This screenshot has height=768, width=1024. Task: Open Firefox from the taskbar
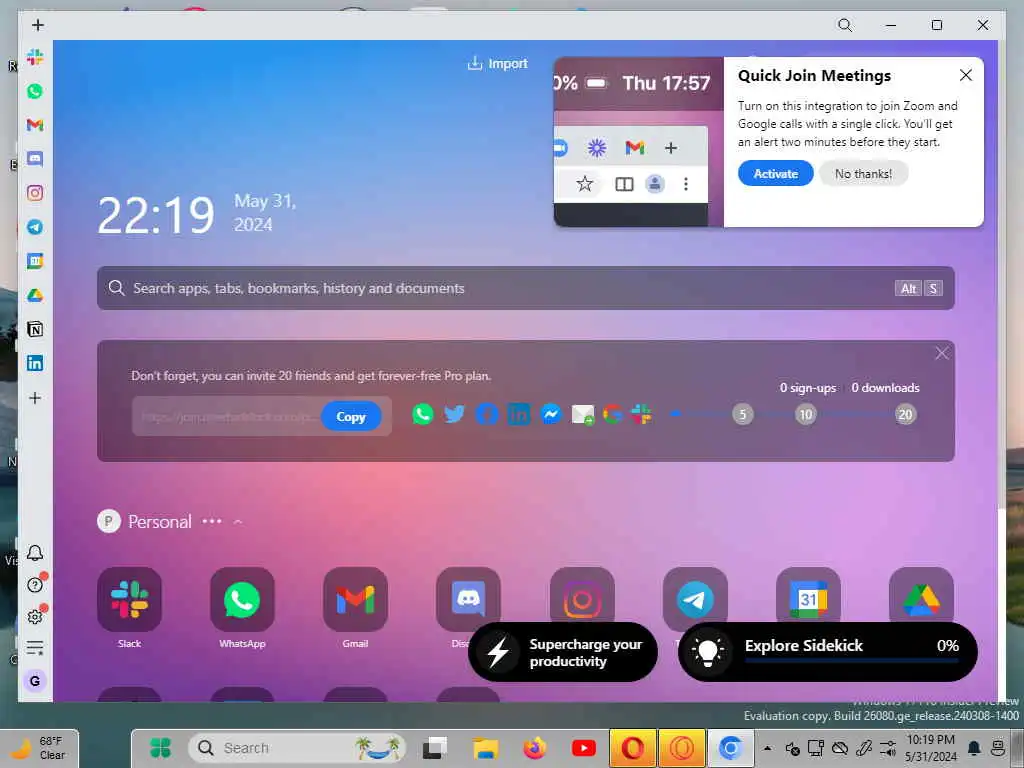pos(534,748)
